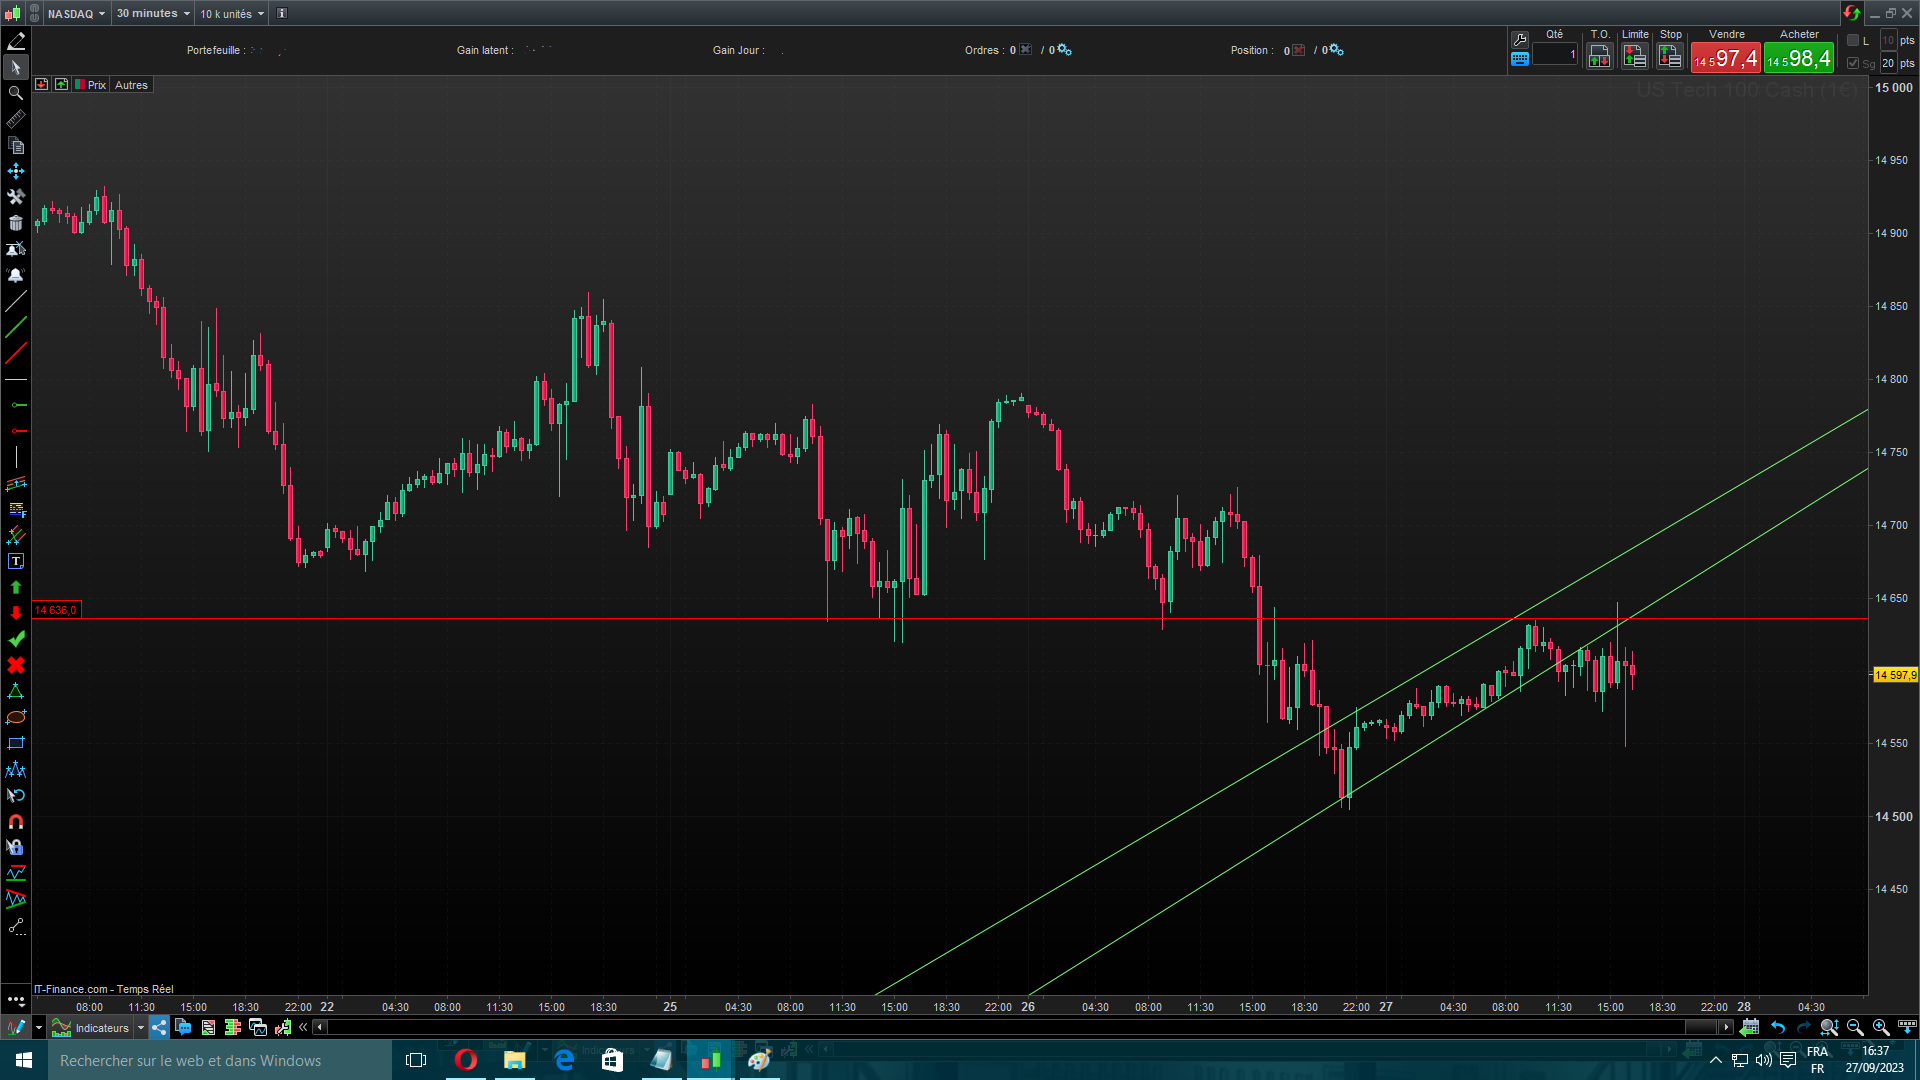Click the red X delete objects icon
The width and height of the screenshot is (1920, 1080).
pyautogui.click(x=15, y=665)
